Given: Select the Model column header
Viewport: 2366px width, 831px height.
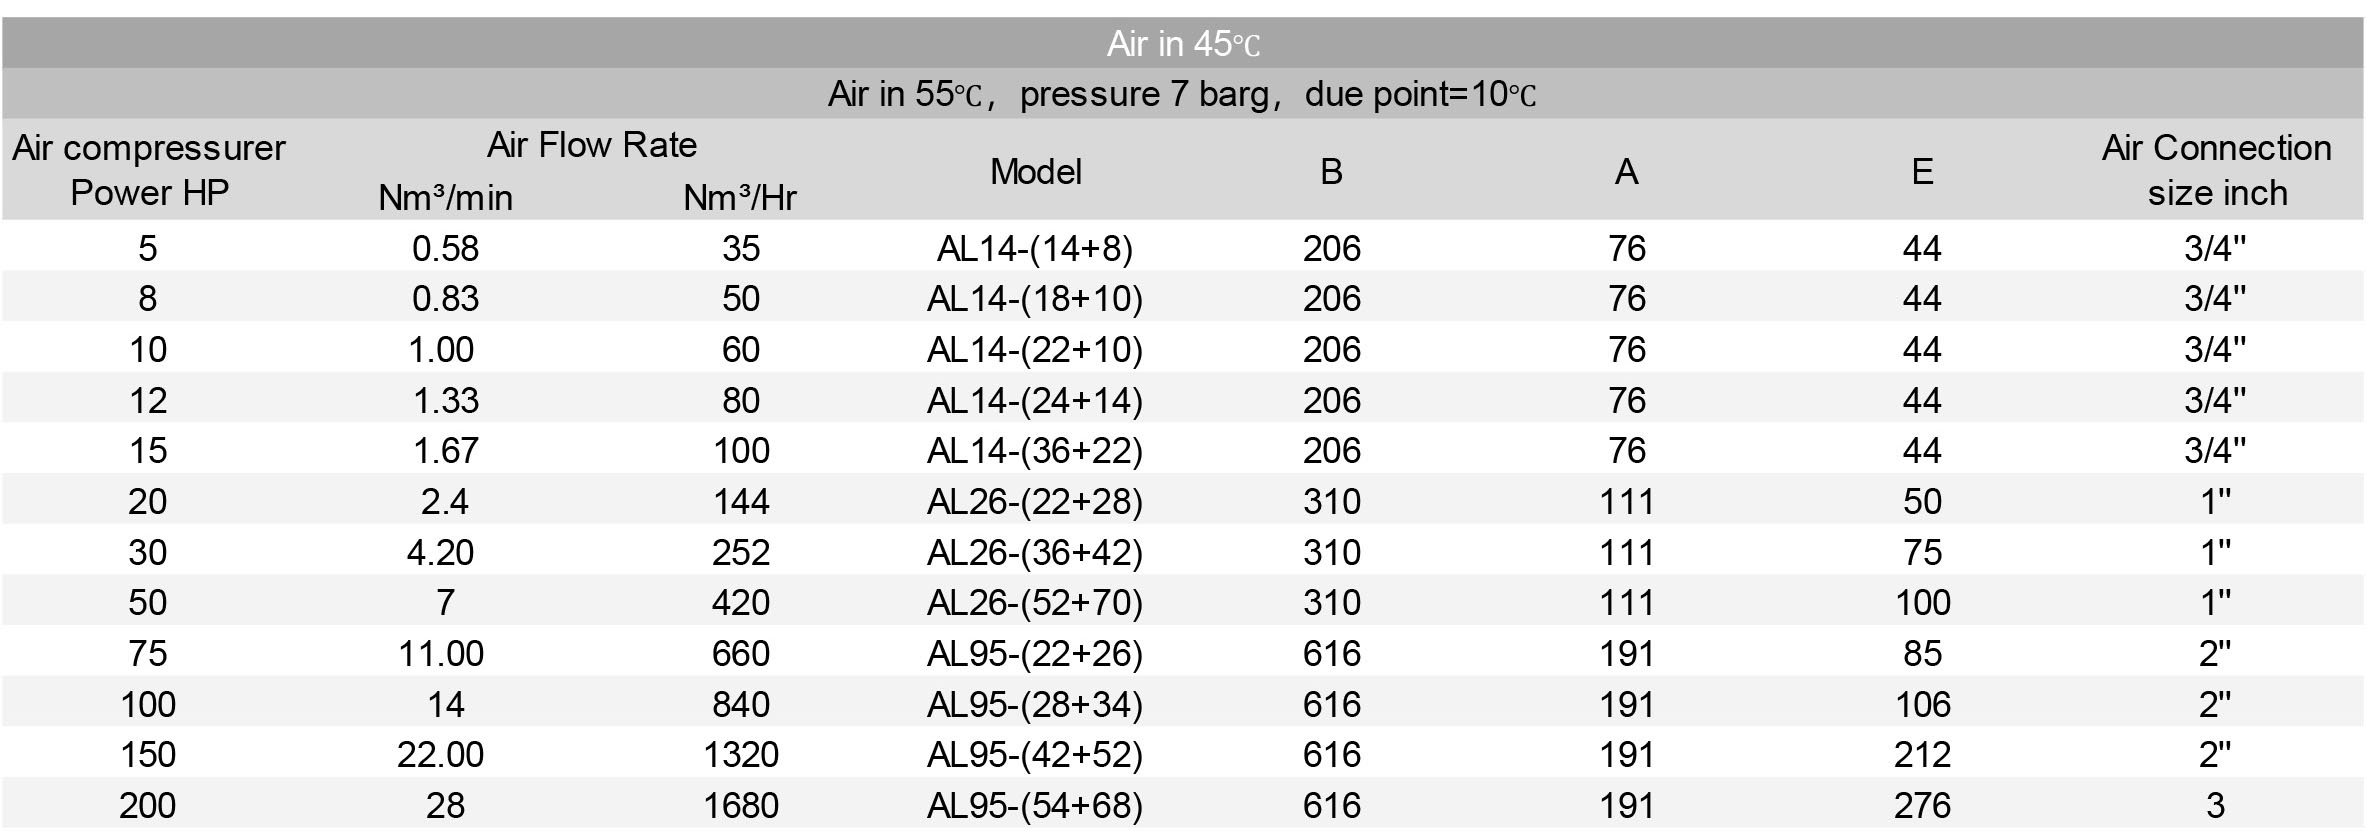Looking at the screenshot, I should [1035, 172].
